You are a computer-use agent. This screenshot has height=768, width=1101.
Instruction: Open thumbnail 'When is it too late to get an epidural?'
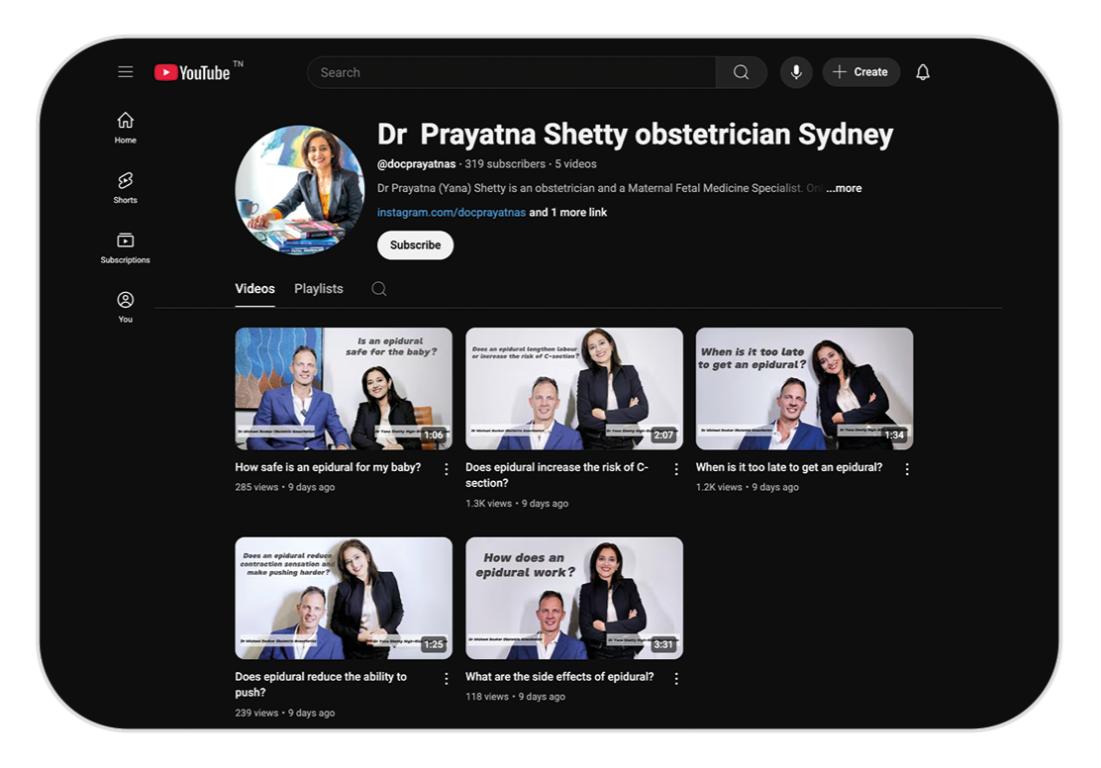[804, 388]
